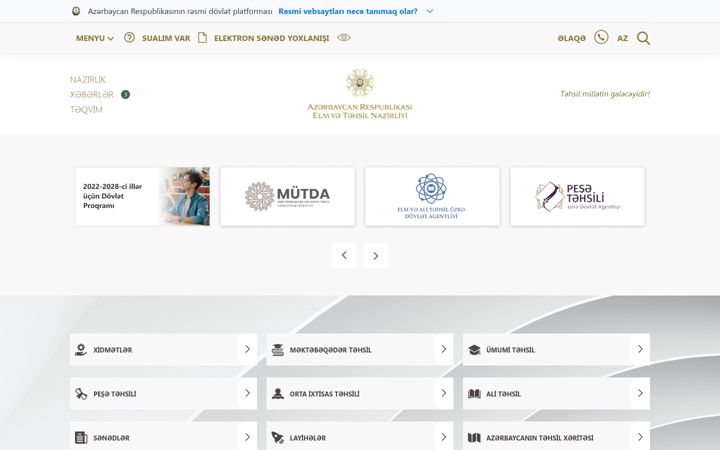
Task: Open ORTA İXTİSAS TƏHSİLİ tile
Action: [x=360, y=394]
